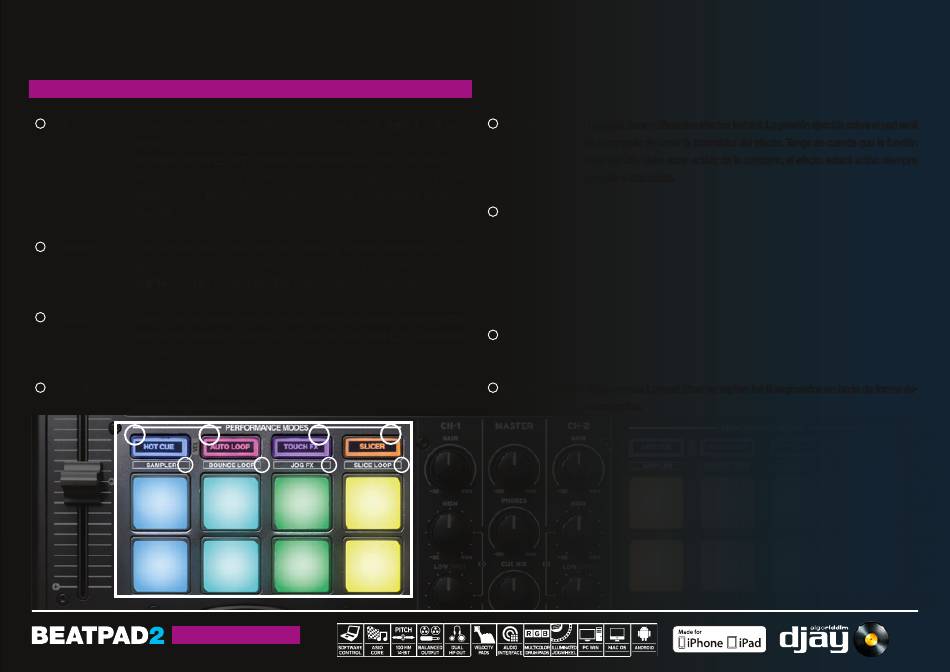Viewport: 950px width, 672px height.
Task: Select the SLICE LOOP label
Action: click(x=373, y=465)
